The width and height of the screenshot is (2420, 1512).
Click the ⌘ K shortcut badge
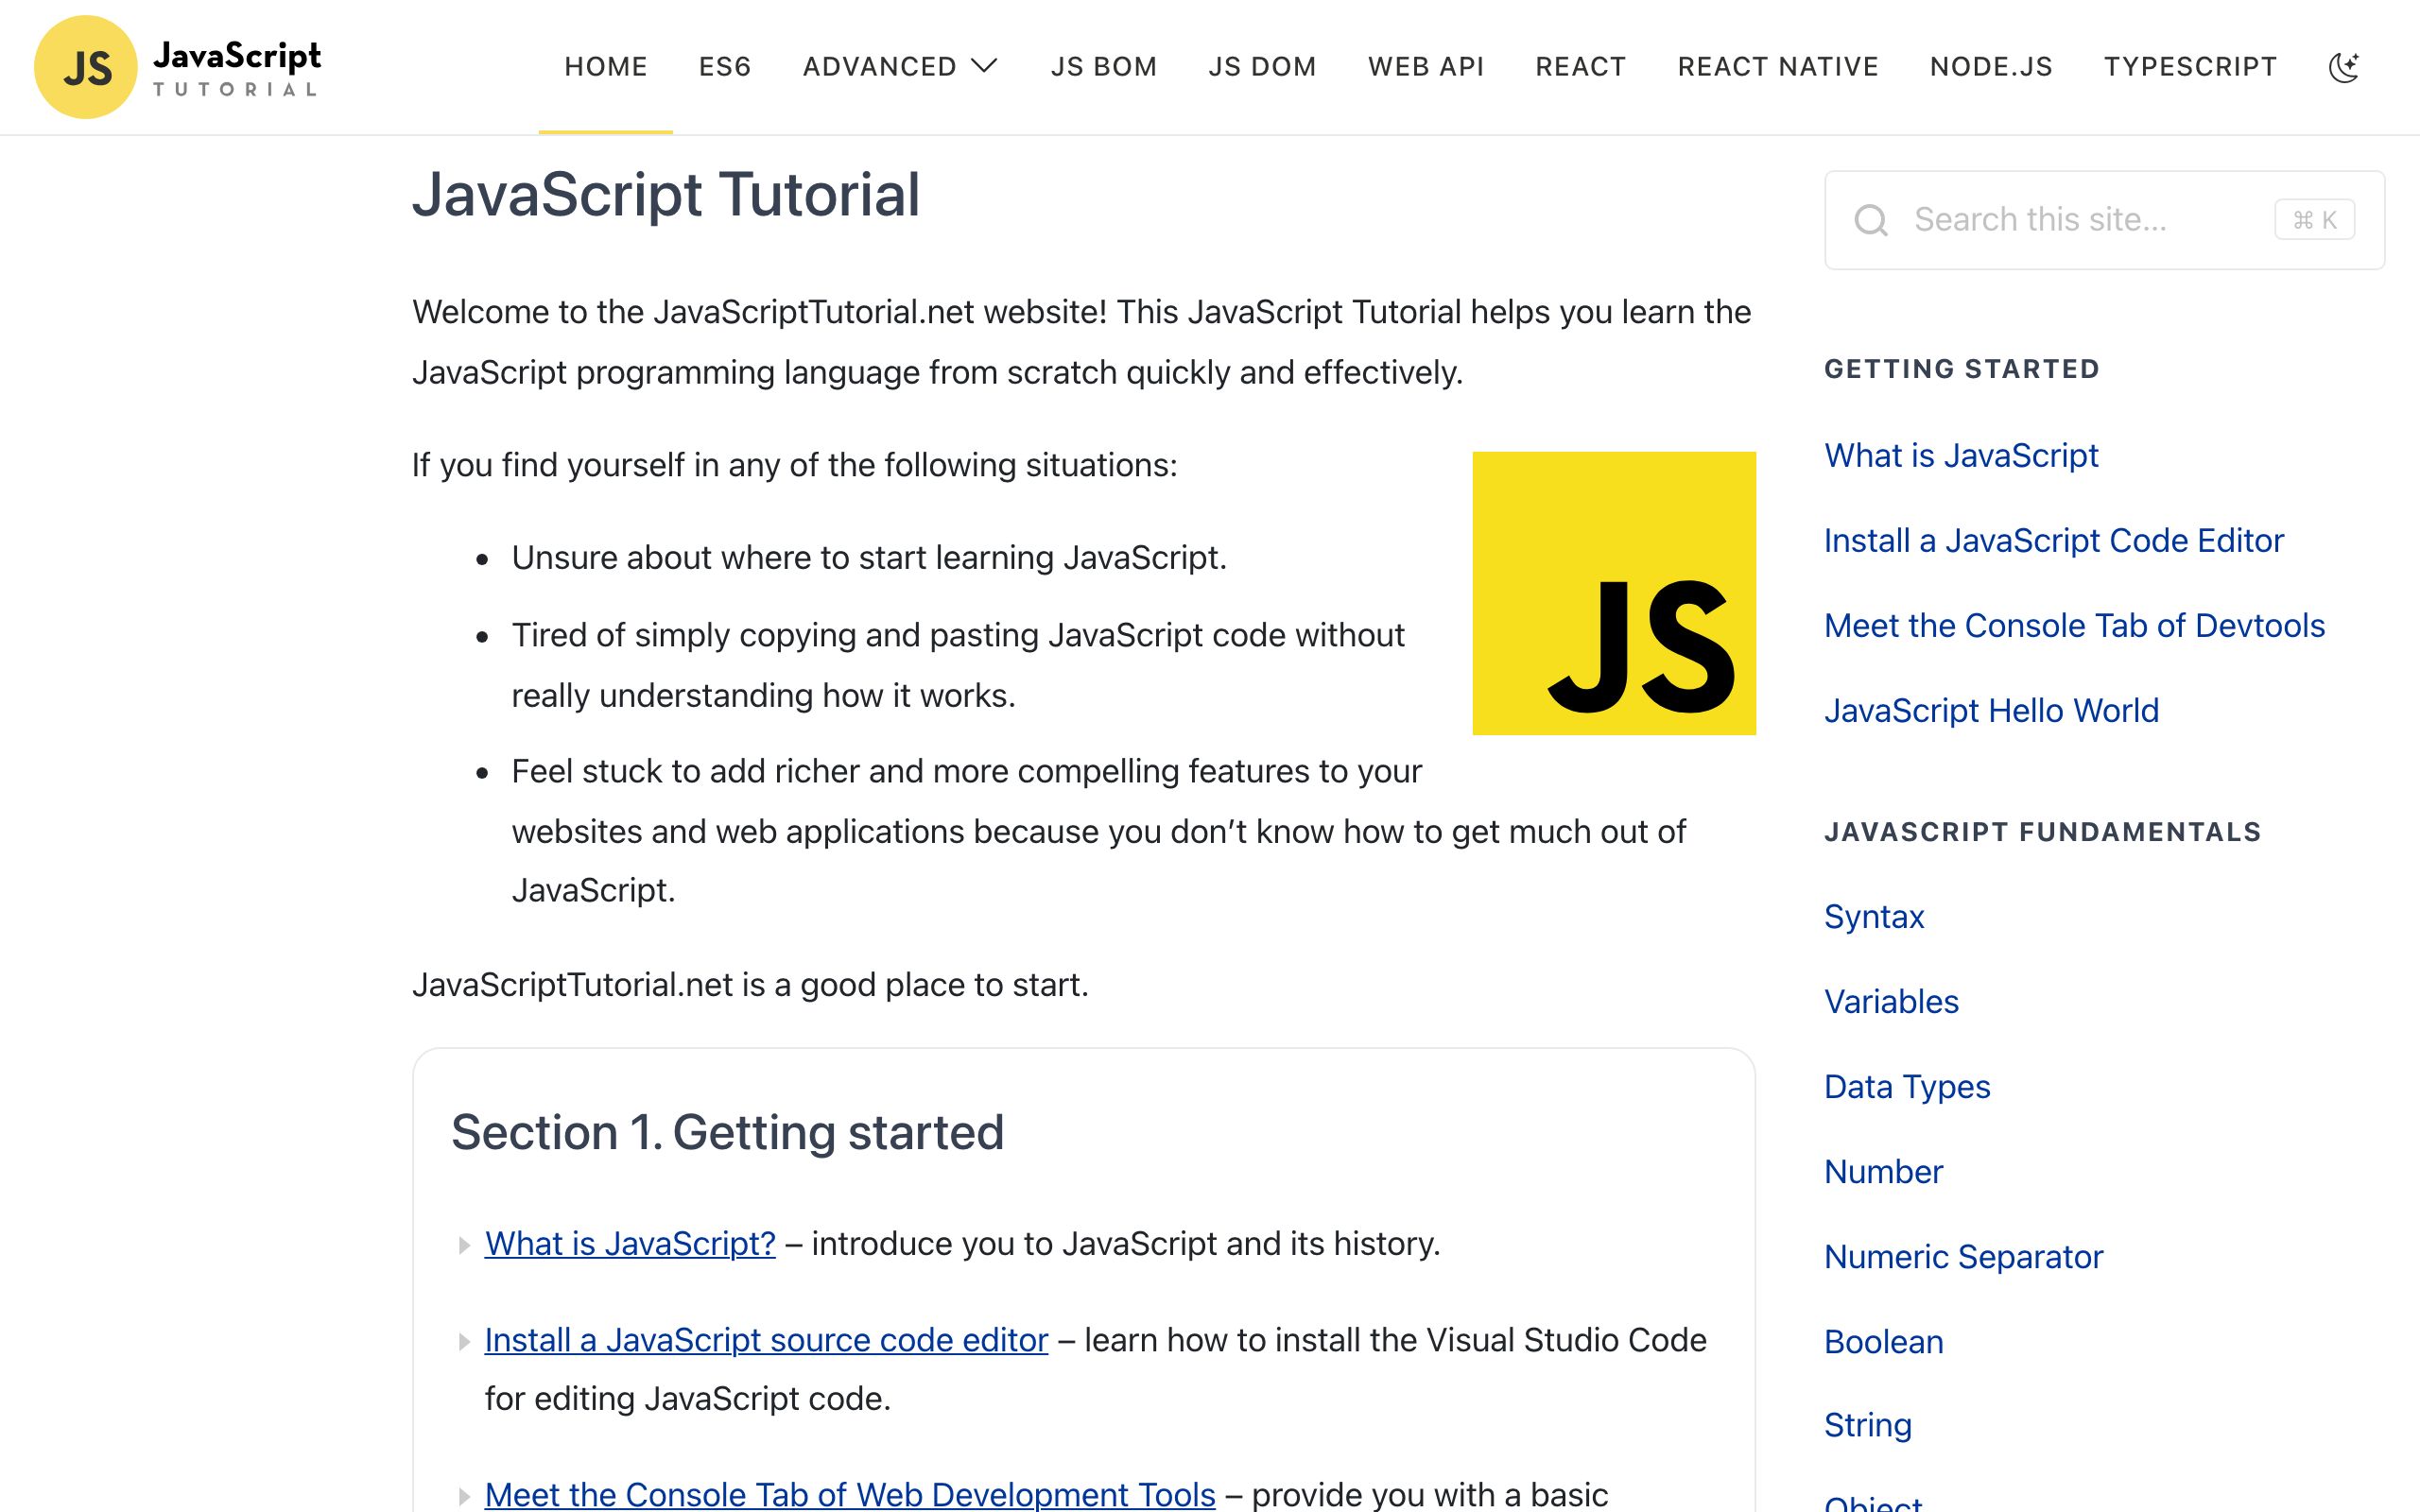(2314, 220)
